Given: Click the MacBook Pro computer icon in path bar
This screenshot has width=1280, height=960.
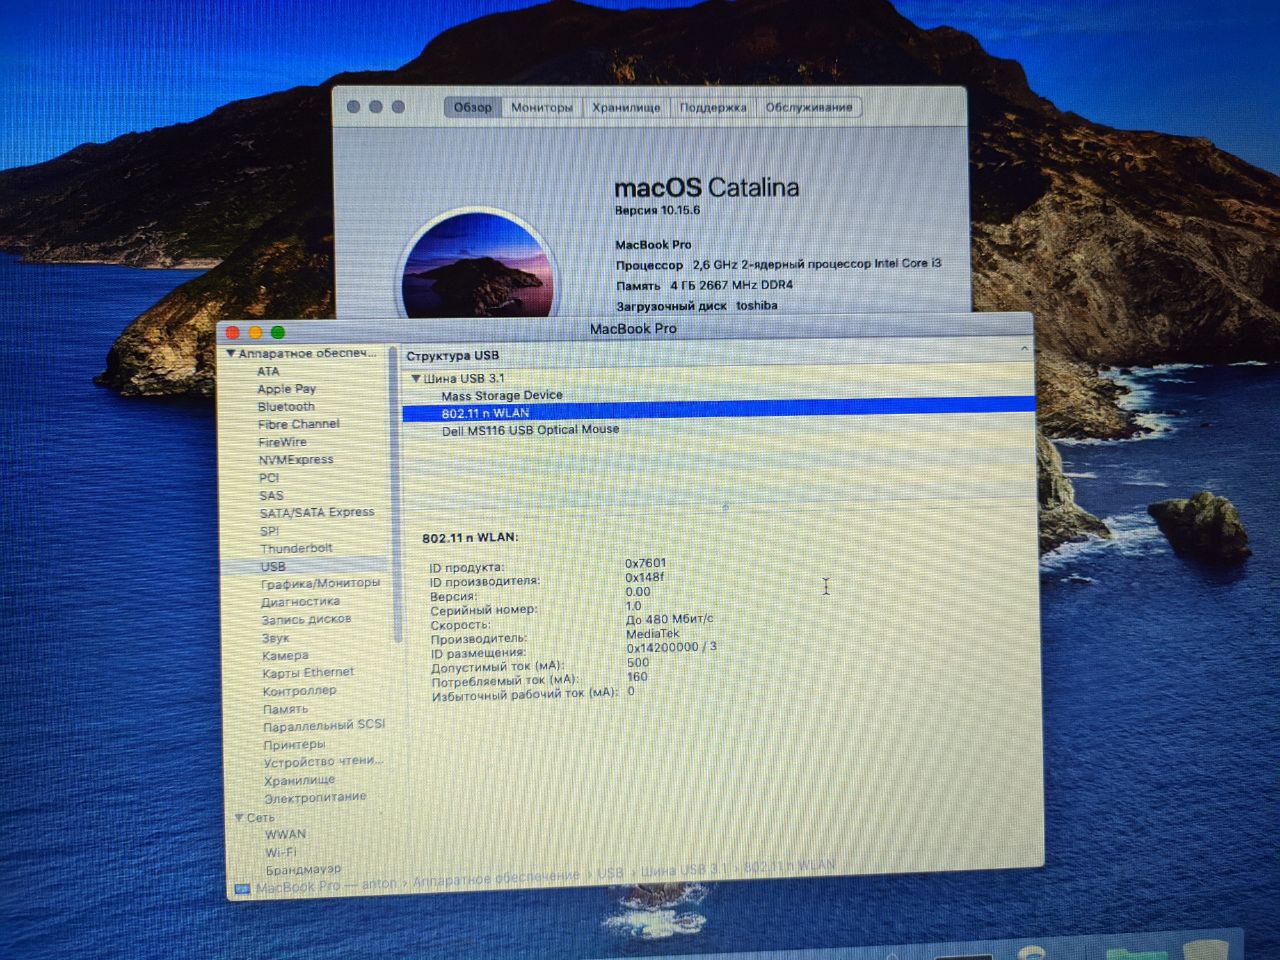Looking at the screenshot, I should click(242, 888).
